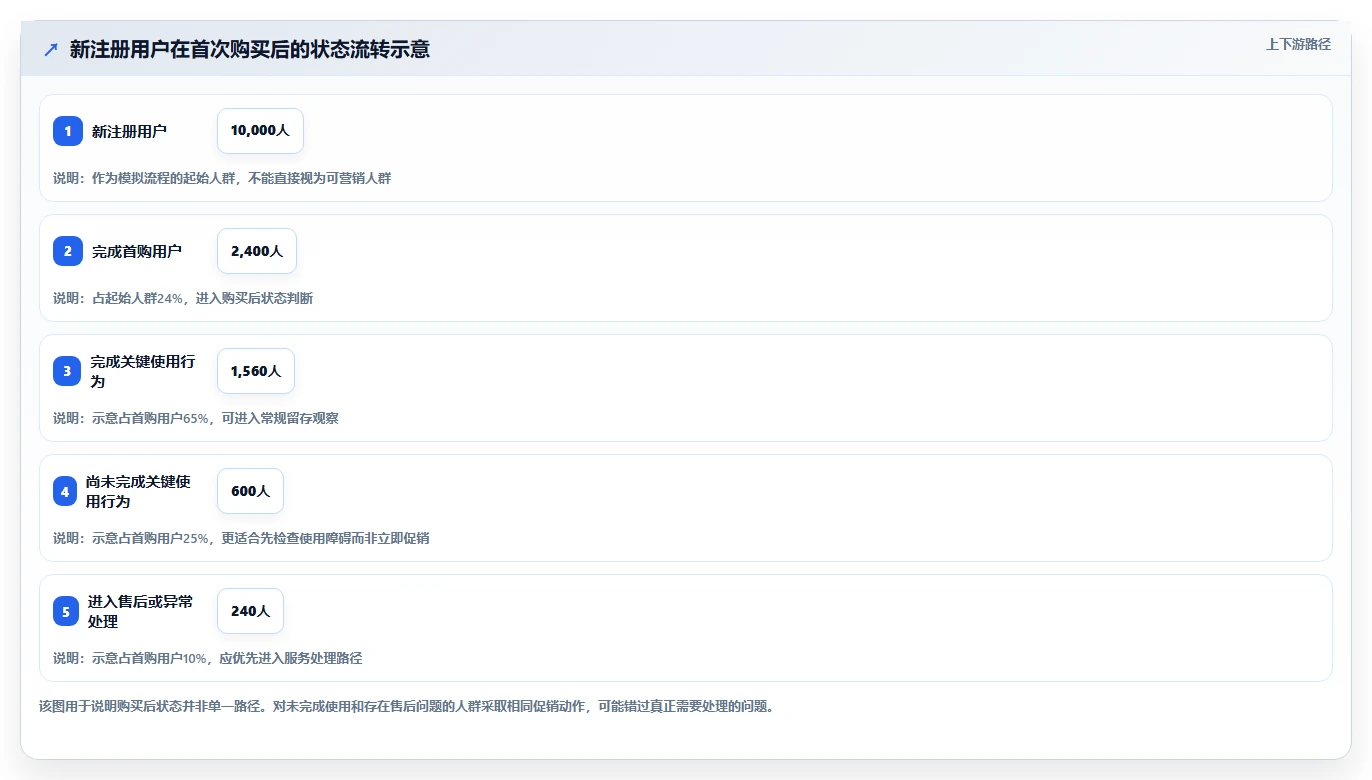Click the step 1 number badge
The image size is (1372, 780).
(x=68, y=131)
